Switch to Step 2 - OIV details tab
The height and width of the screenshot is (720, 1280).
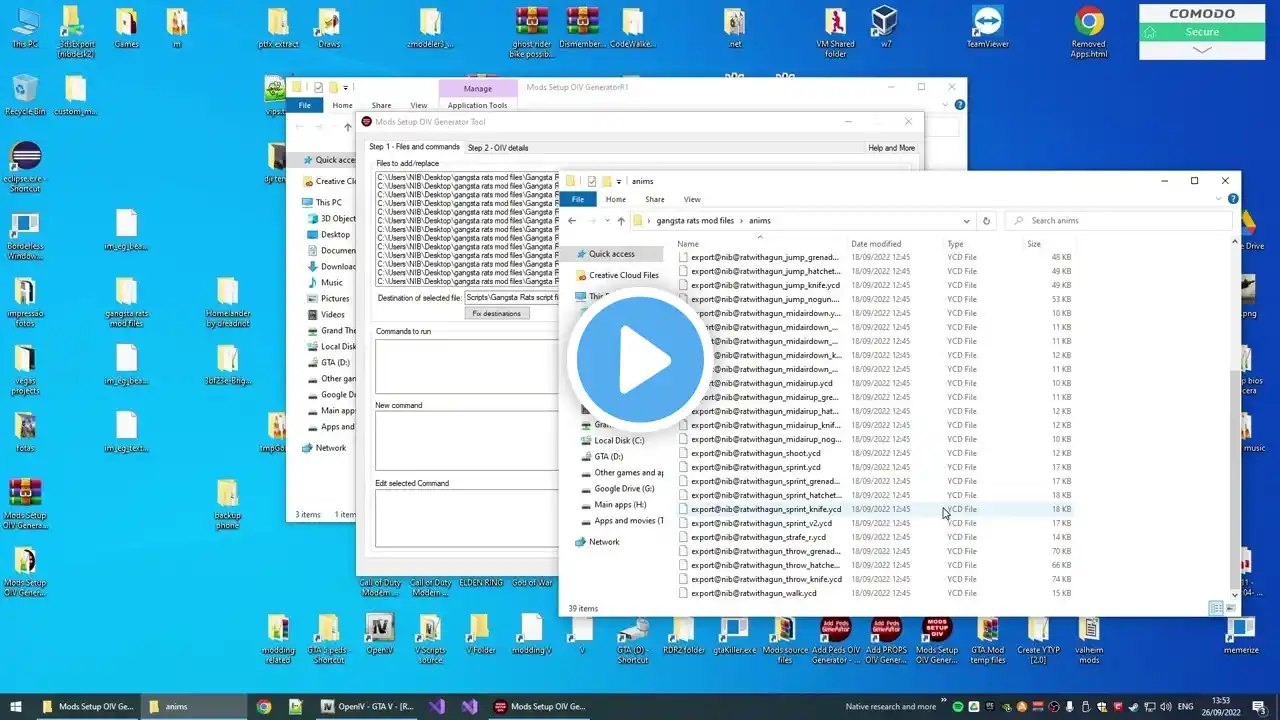pos(498,148)
